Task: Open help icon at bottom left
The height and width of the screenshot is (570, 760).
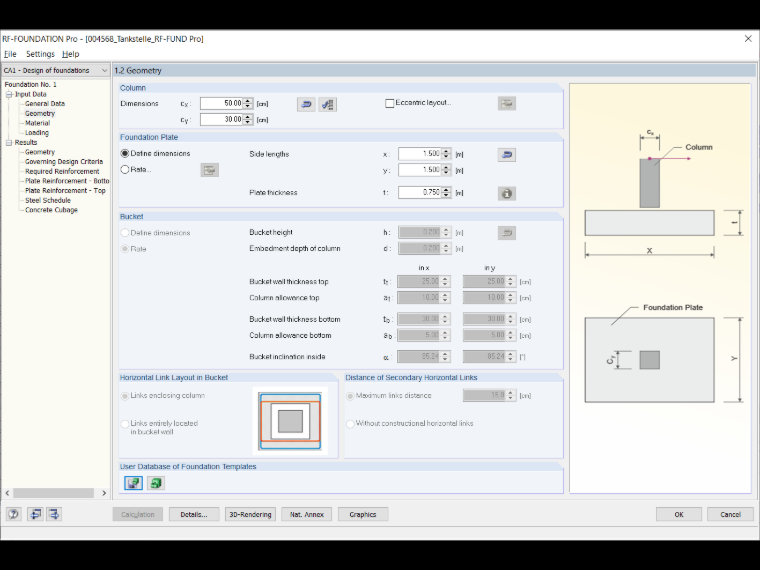Action: [14, 514]
